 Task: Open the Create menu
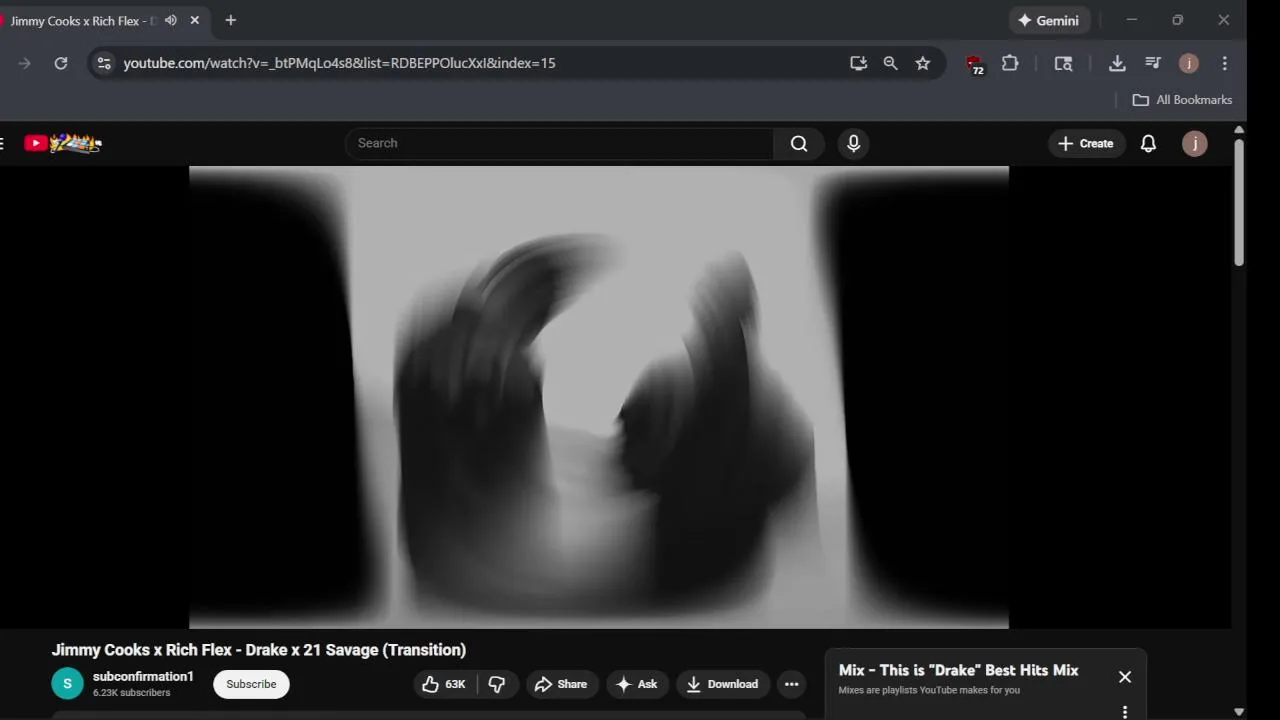1086,143
